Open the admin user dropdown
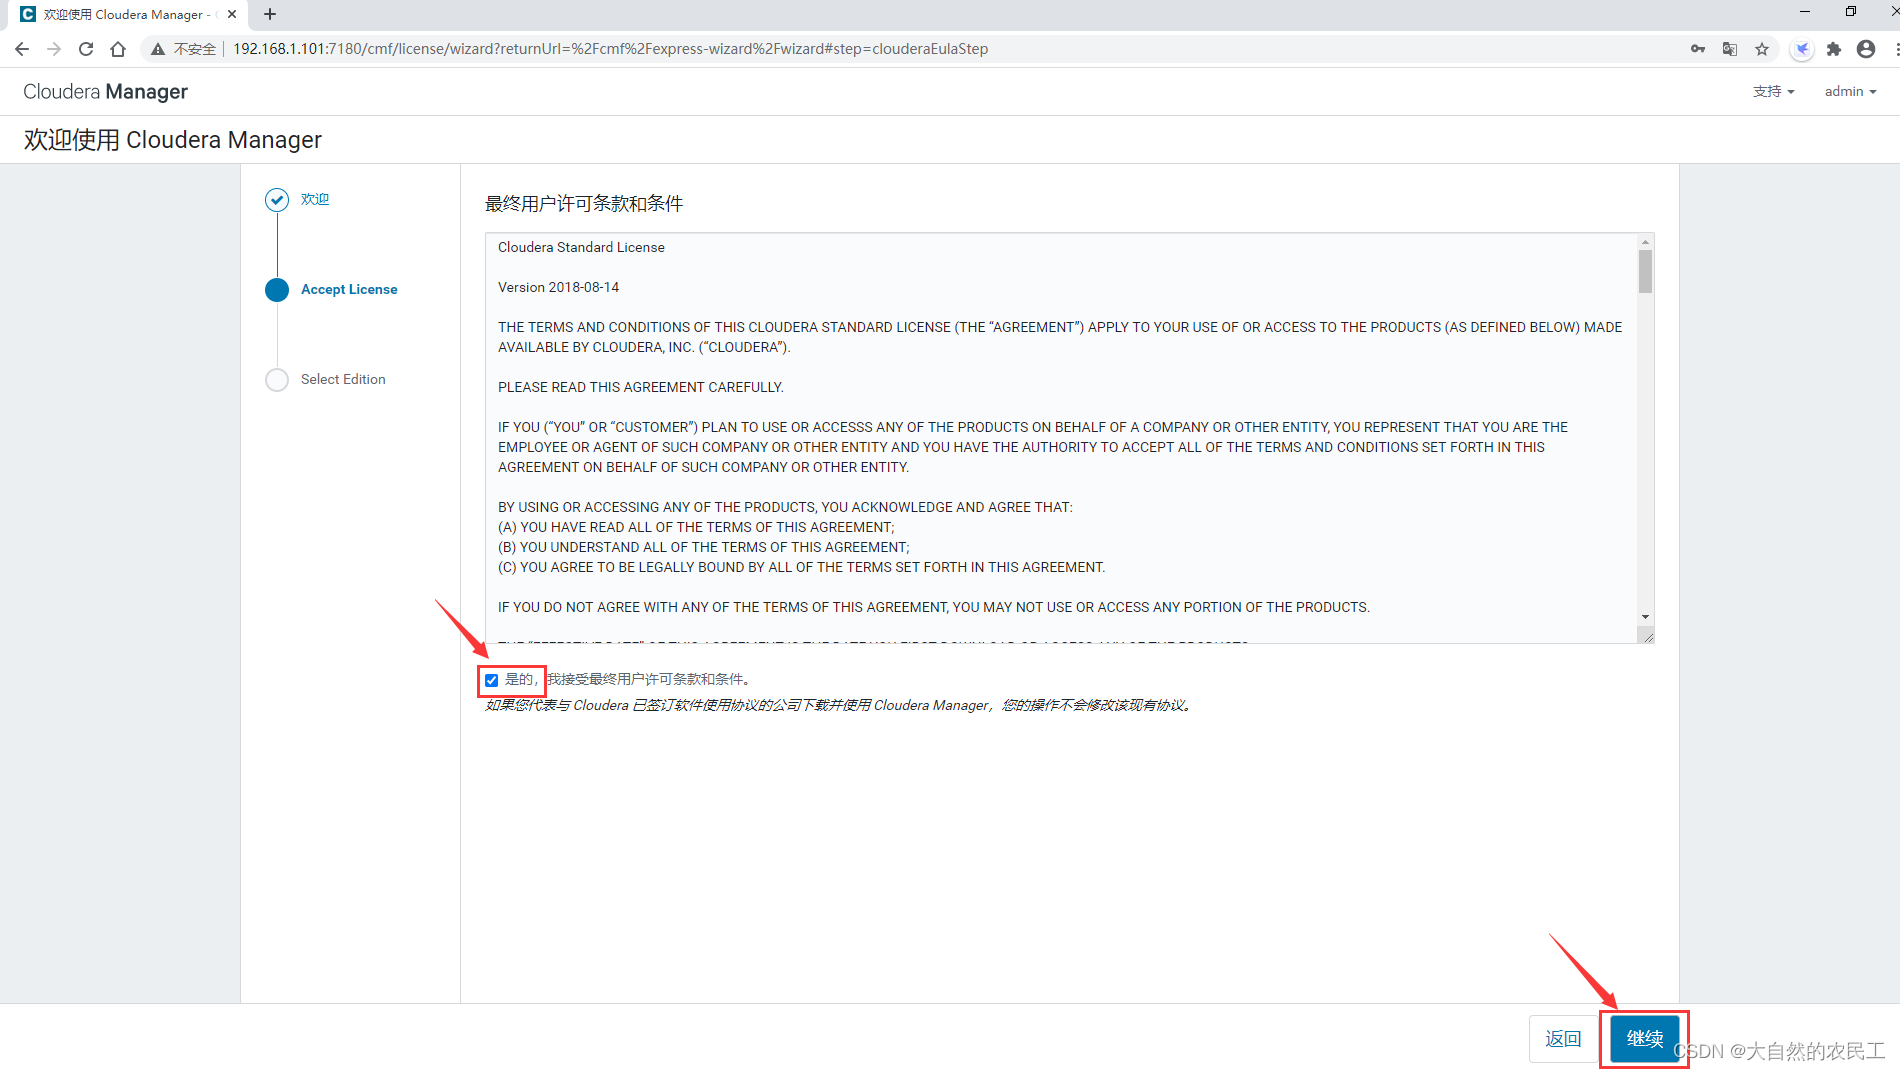 pos(1850,92)
